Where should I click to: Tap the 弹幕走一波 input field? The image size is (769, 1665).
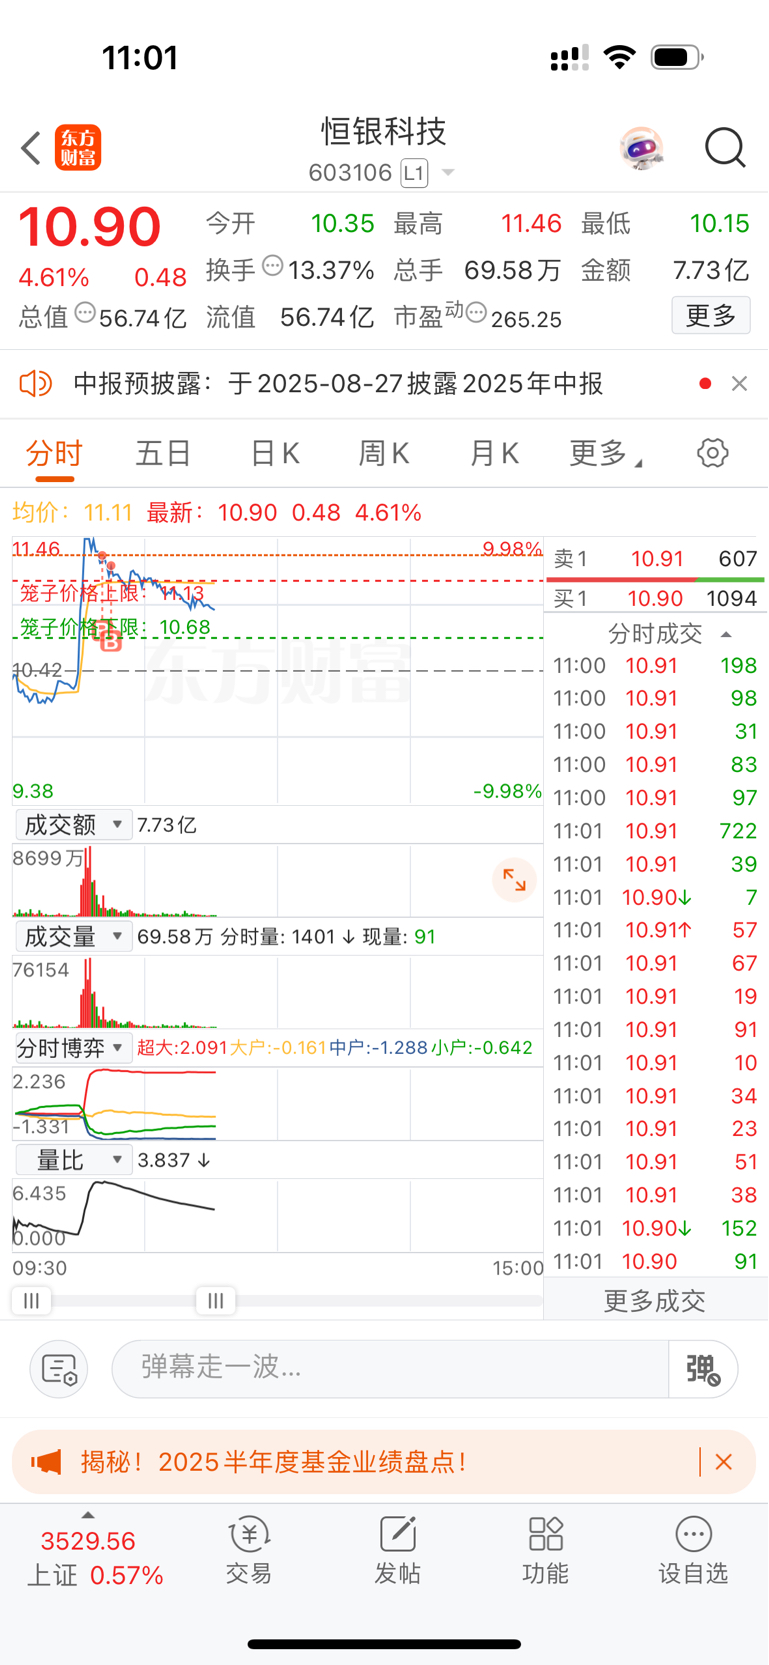click(x=390, y=1369)
